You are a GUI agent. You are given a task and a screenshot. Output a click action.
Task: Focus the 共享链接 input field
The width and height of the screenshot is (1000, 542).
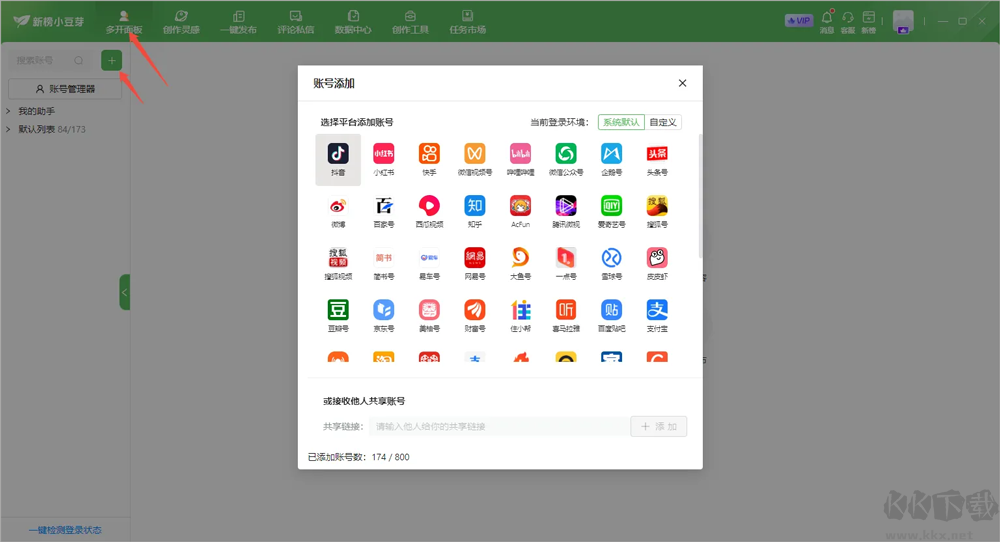coord(499,427)
